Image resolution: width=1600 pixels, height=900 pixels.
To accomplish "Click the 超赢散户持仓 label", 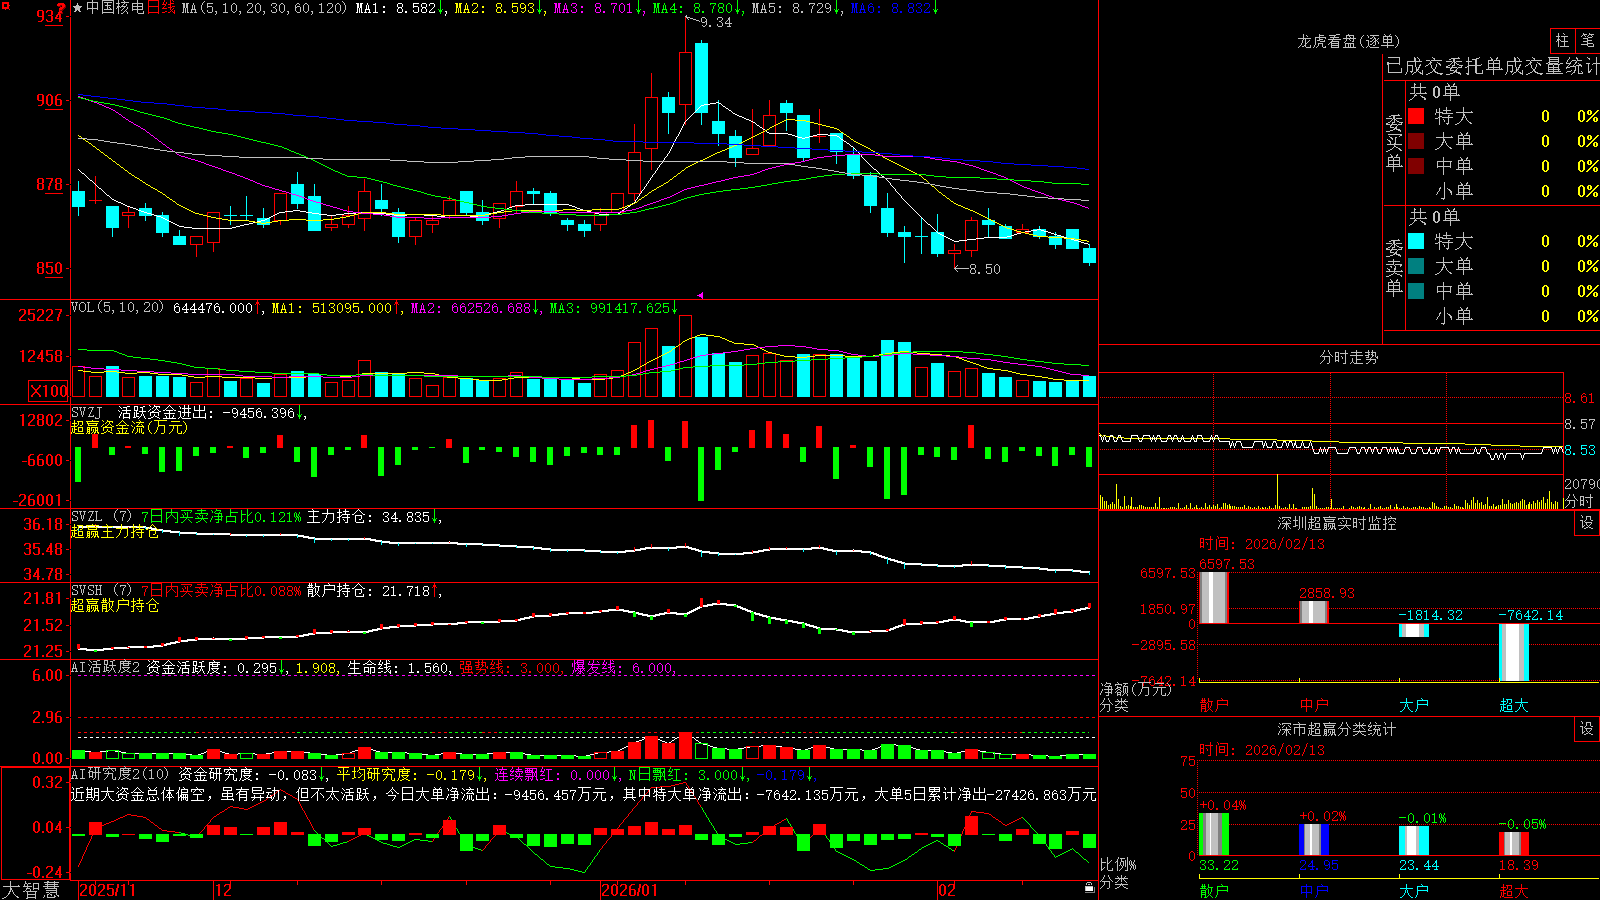I will [x=115, y=605].
